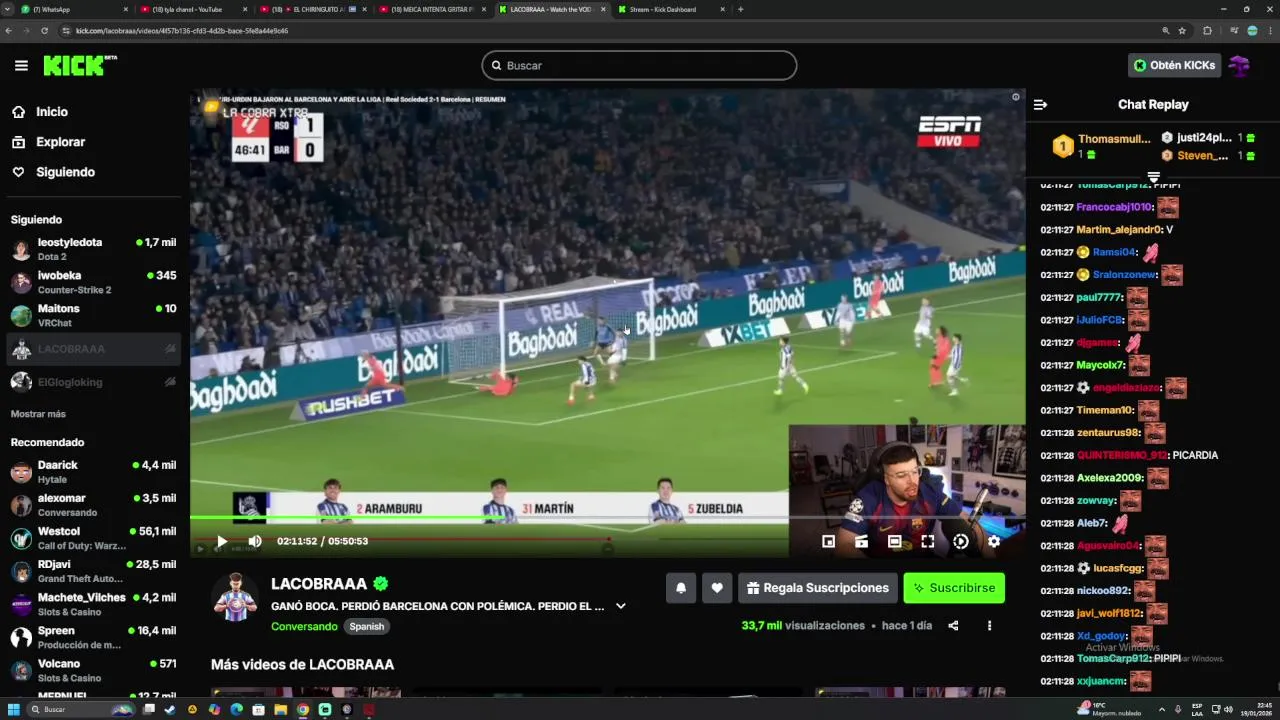Open the user avatar menu in the header
Image resolution: width=1280 pixels, height=720 pixels.
1240,65
